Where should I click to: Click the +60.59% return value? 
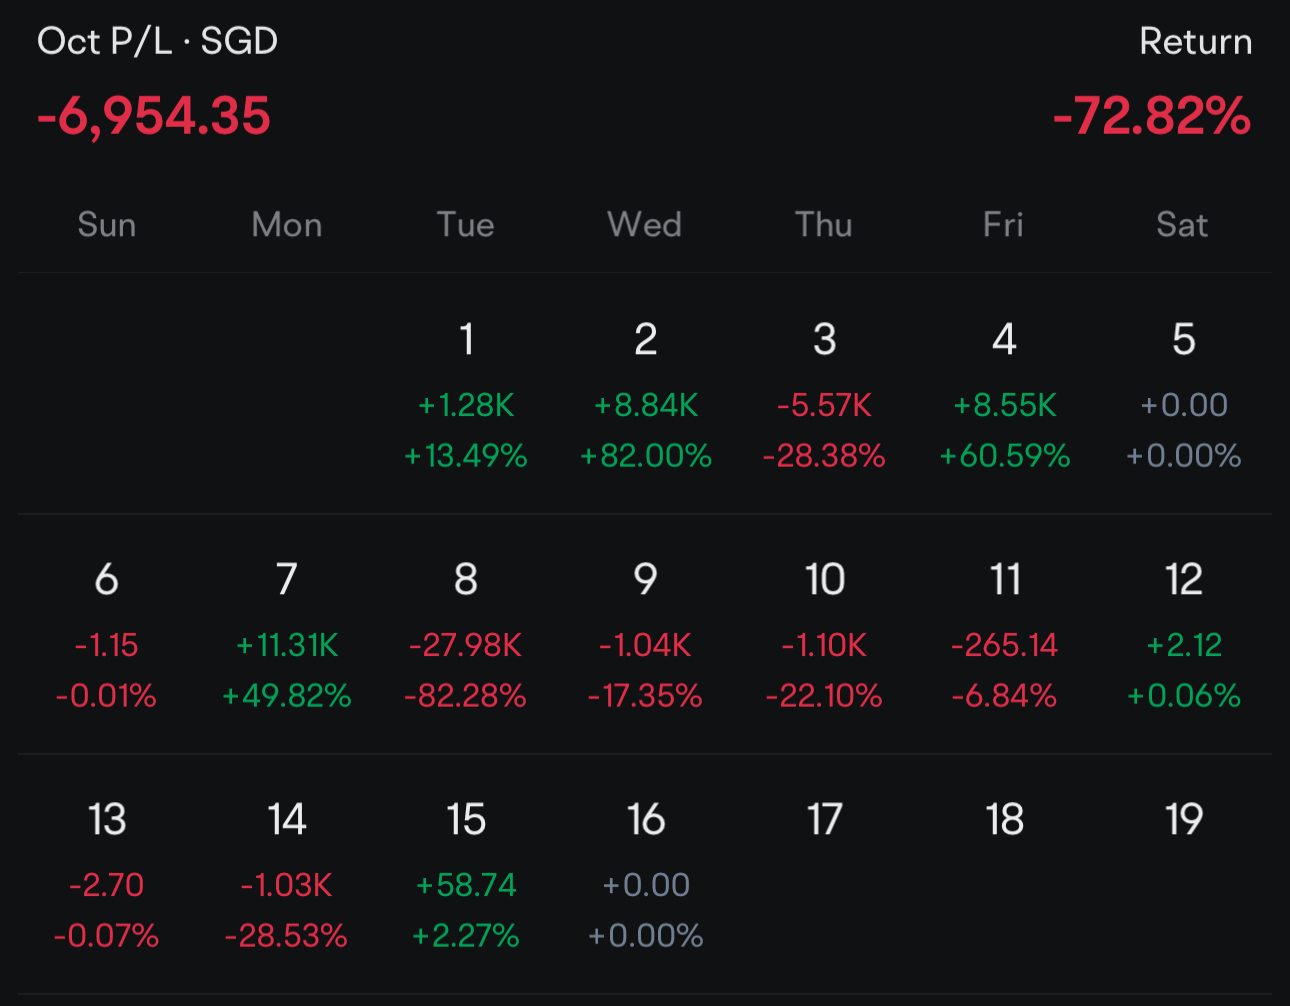coord(1005,456)
